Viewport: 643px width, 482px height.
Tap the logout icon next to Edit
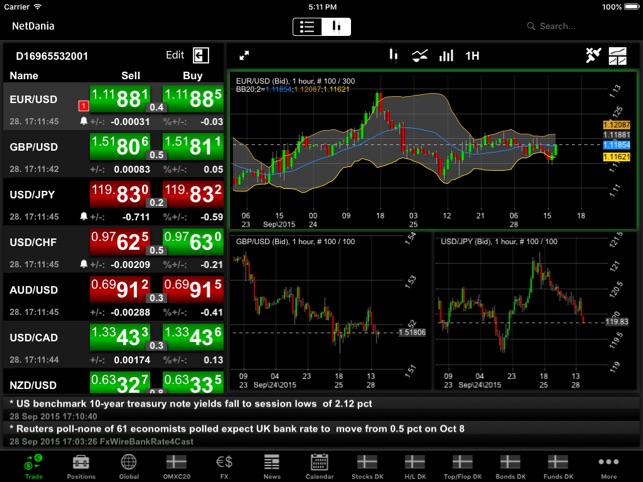(201, 56)
